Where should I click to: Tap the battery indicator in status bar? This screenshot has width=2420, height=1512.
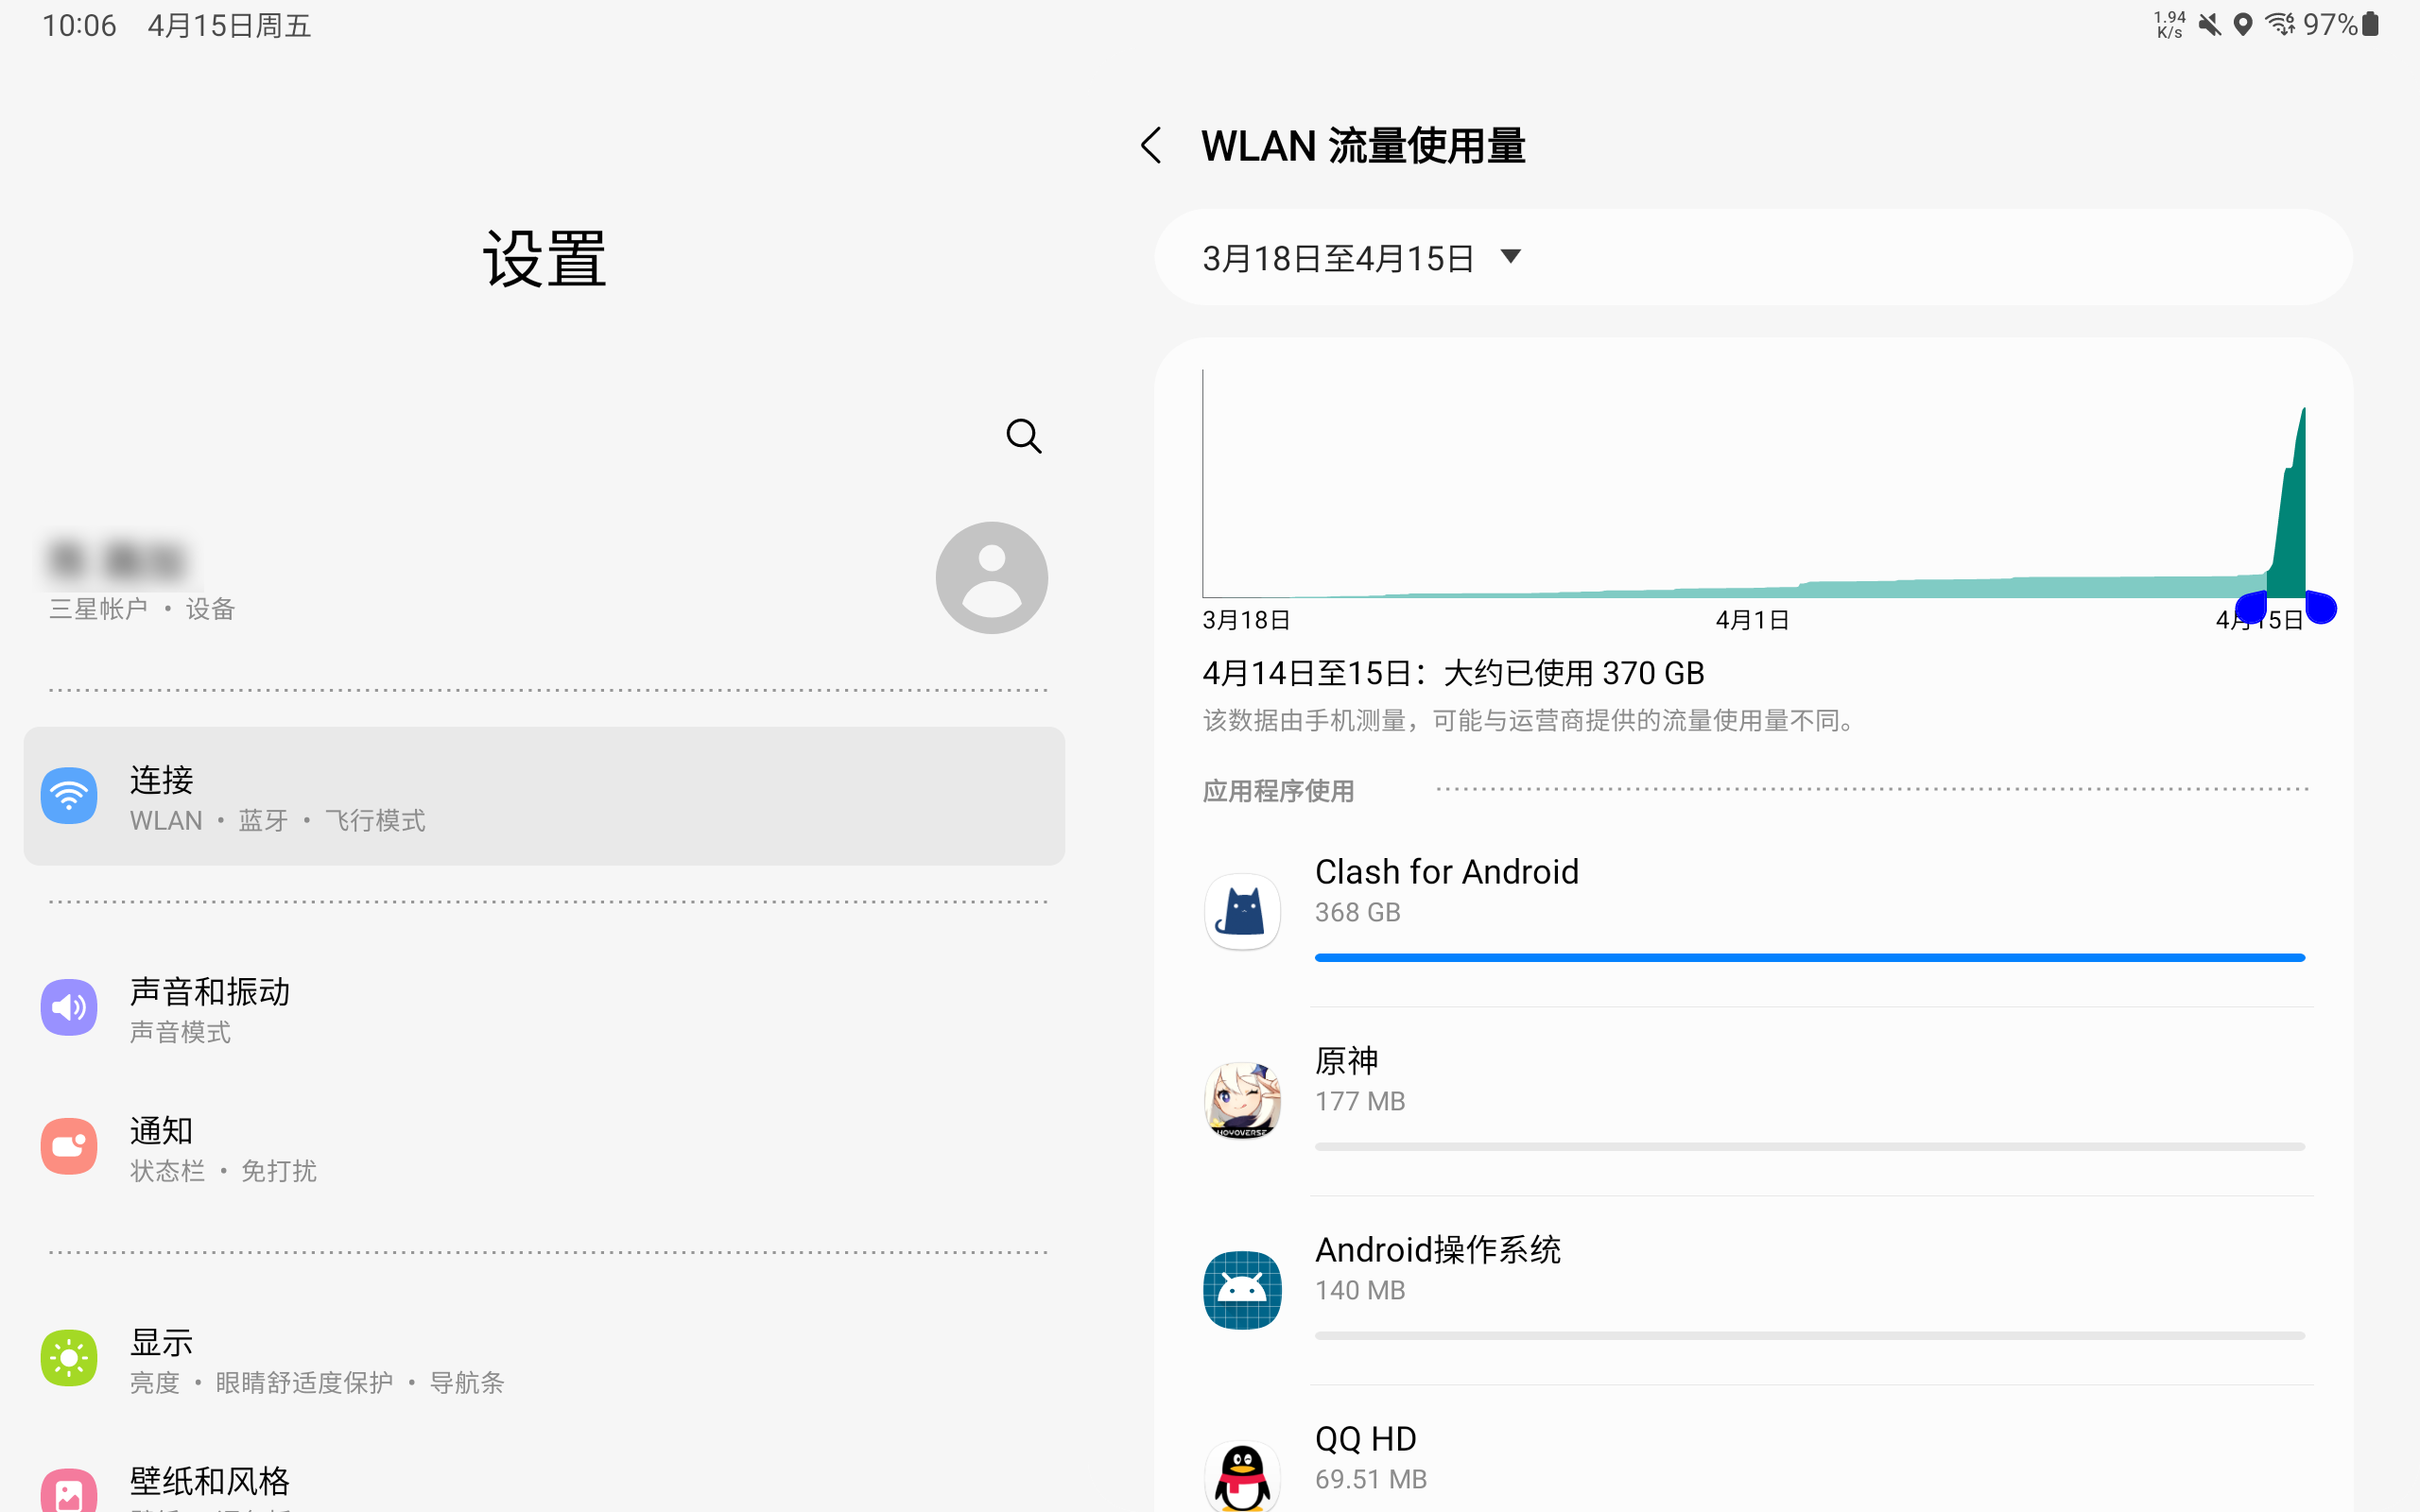[2370, 25]
